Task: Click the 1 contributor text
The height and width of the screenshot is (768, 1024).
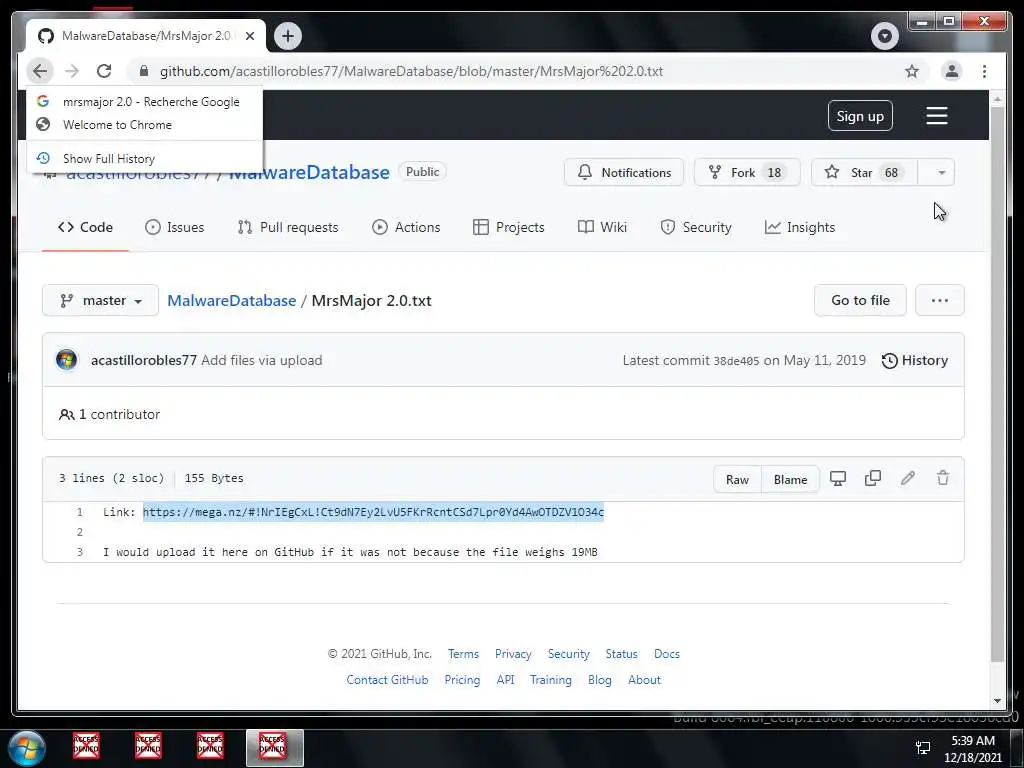Action: [x=109, y=414]
